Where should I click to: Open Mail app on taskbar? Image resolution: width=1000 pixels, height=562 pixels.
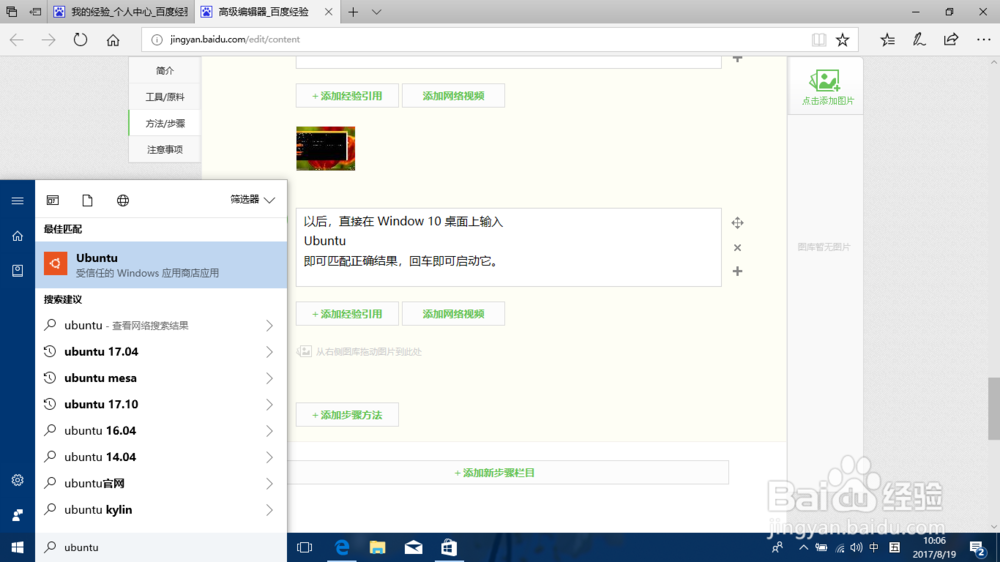pos(413,547)
